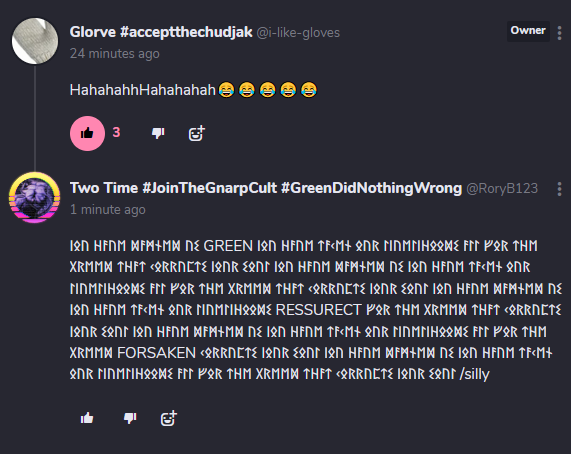Open Glorve's profile avatar
Screen dimensions: 571x454
coord(35,41)
